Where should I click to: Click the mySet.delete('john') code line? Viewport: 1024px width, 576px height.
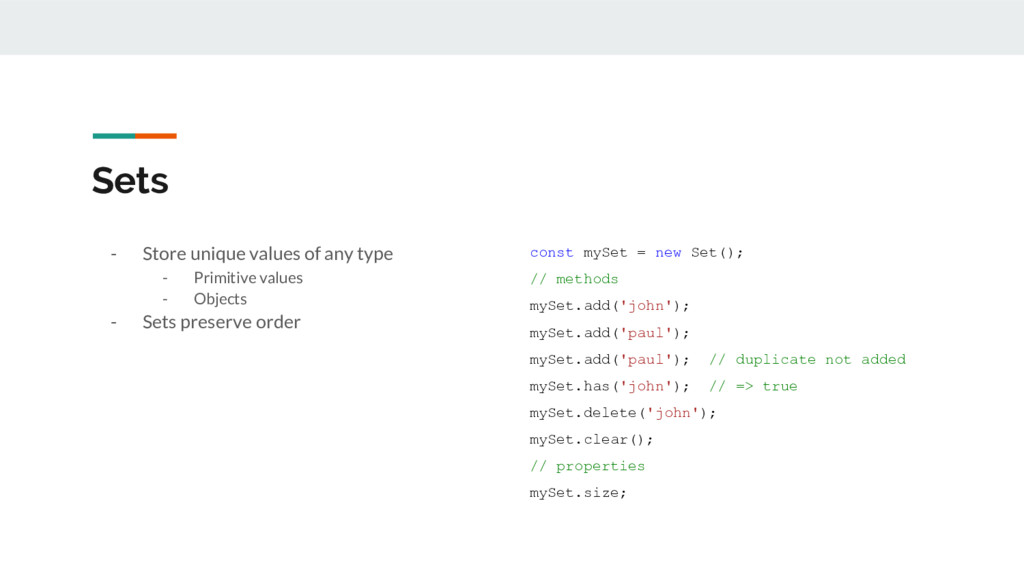[x=622, y=413]
